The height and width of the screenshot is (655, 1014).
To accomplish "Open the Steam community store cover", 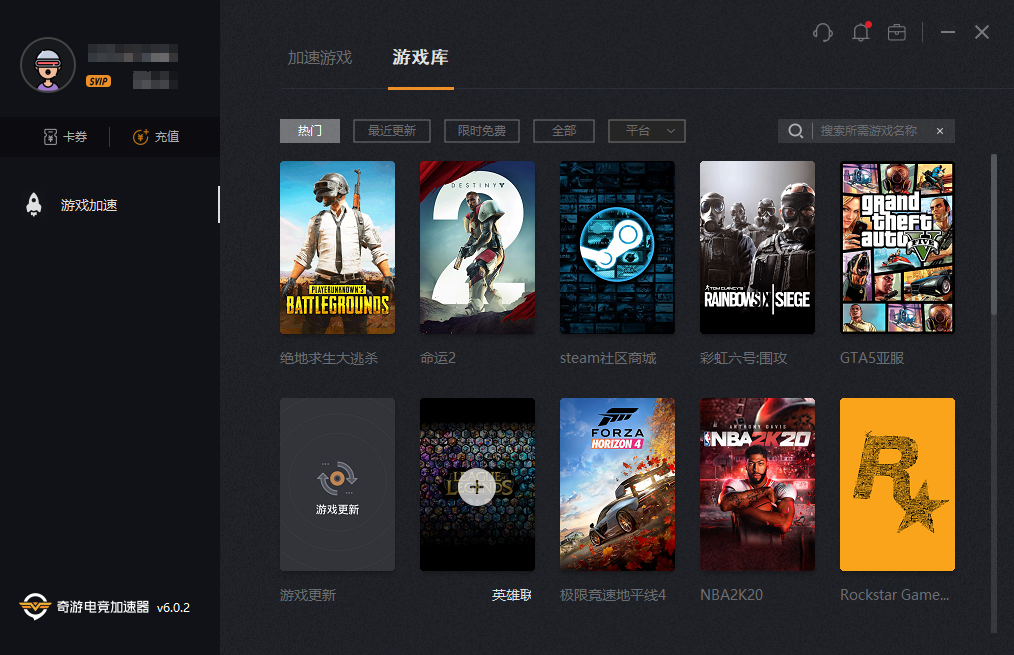I will click(618, 248).
